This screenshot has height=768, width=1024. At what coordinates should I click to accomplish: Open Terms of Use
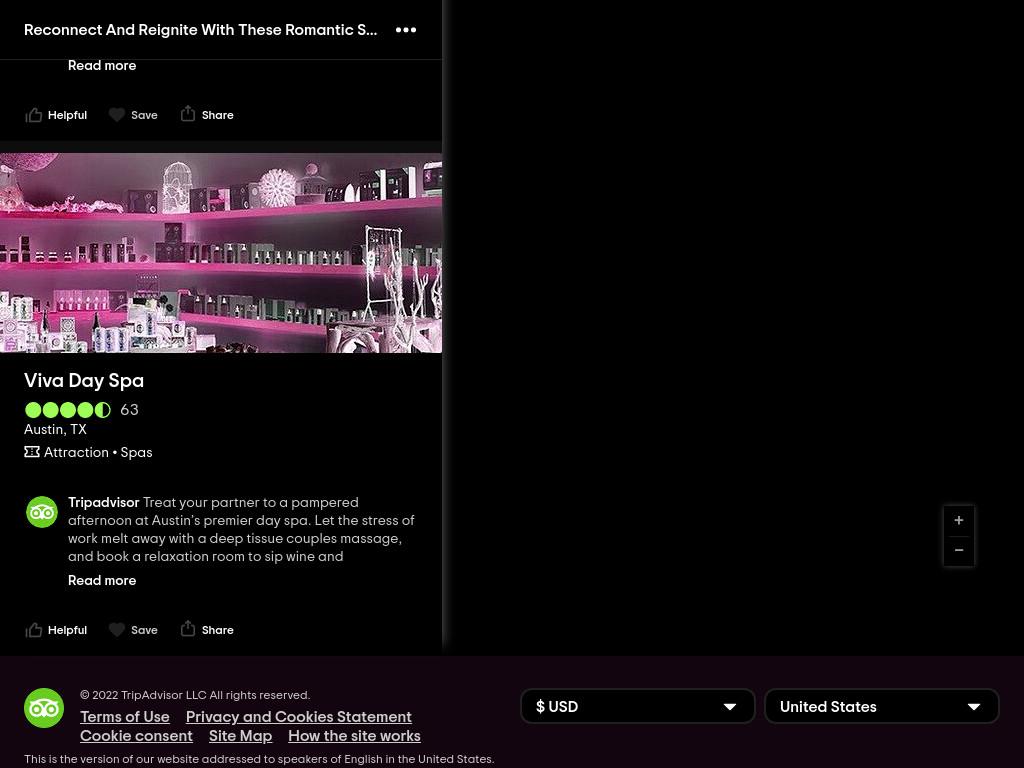[125, 717]
